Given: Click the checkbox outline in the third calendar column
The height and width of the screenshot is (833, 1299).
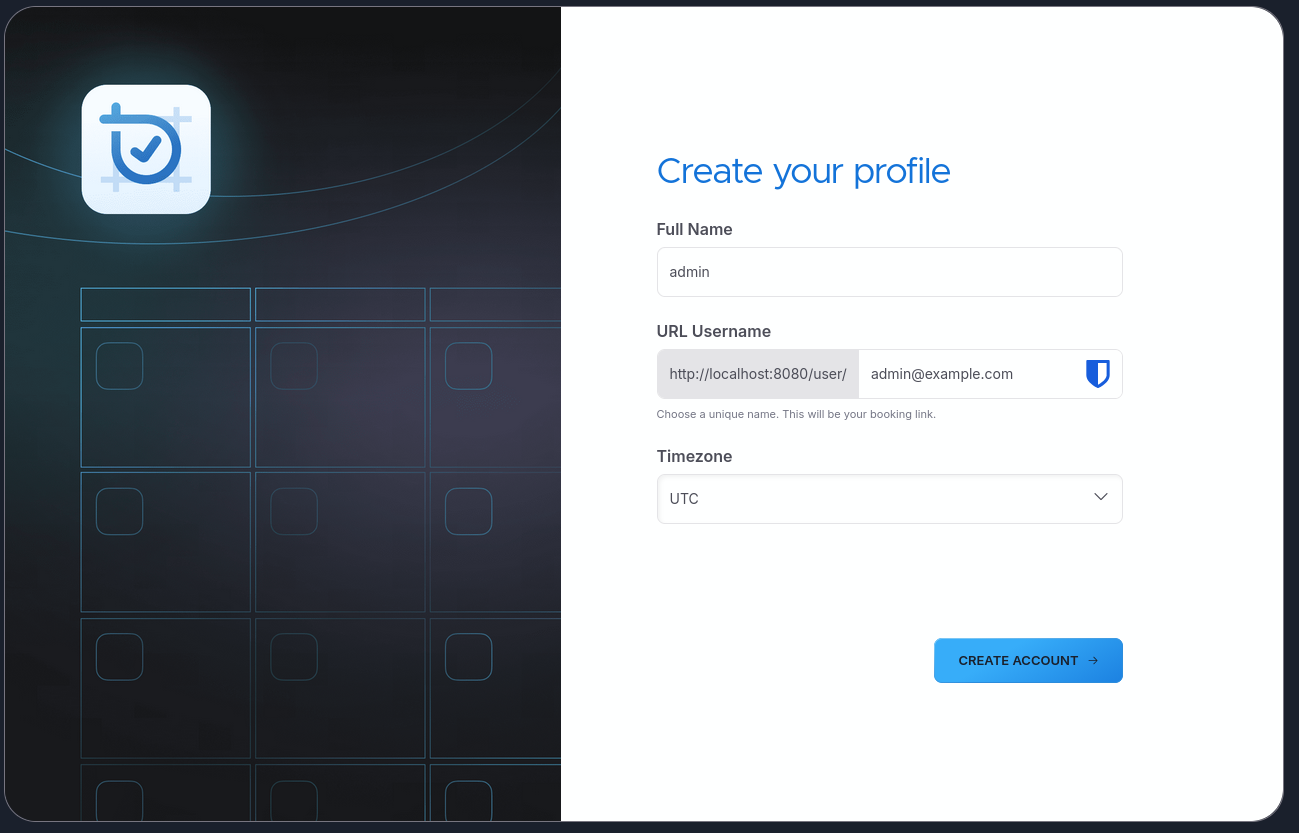Looking at the screenshot, I should (x=467, y=366).
